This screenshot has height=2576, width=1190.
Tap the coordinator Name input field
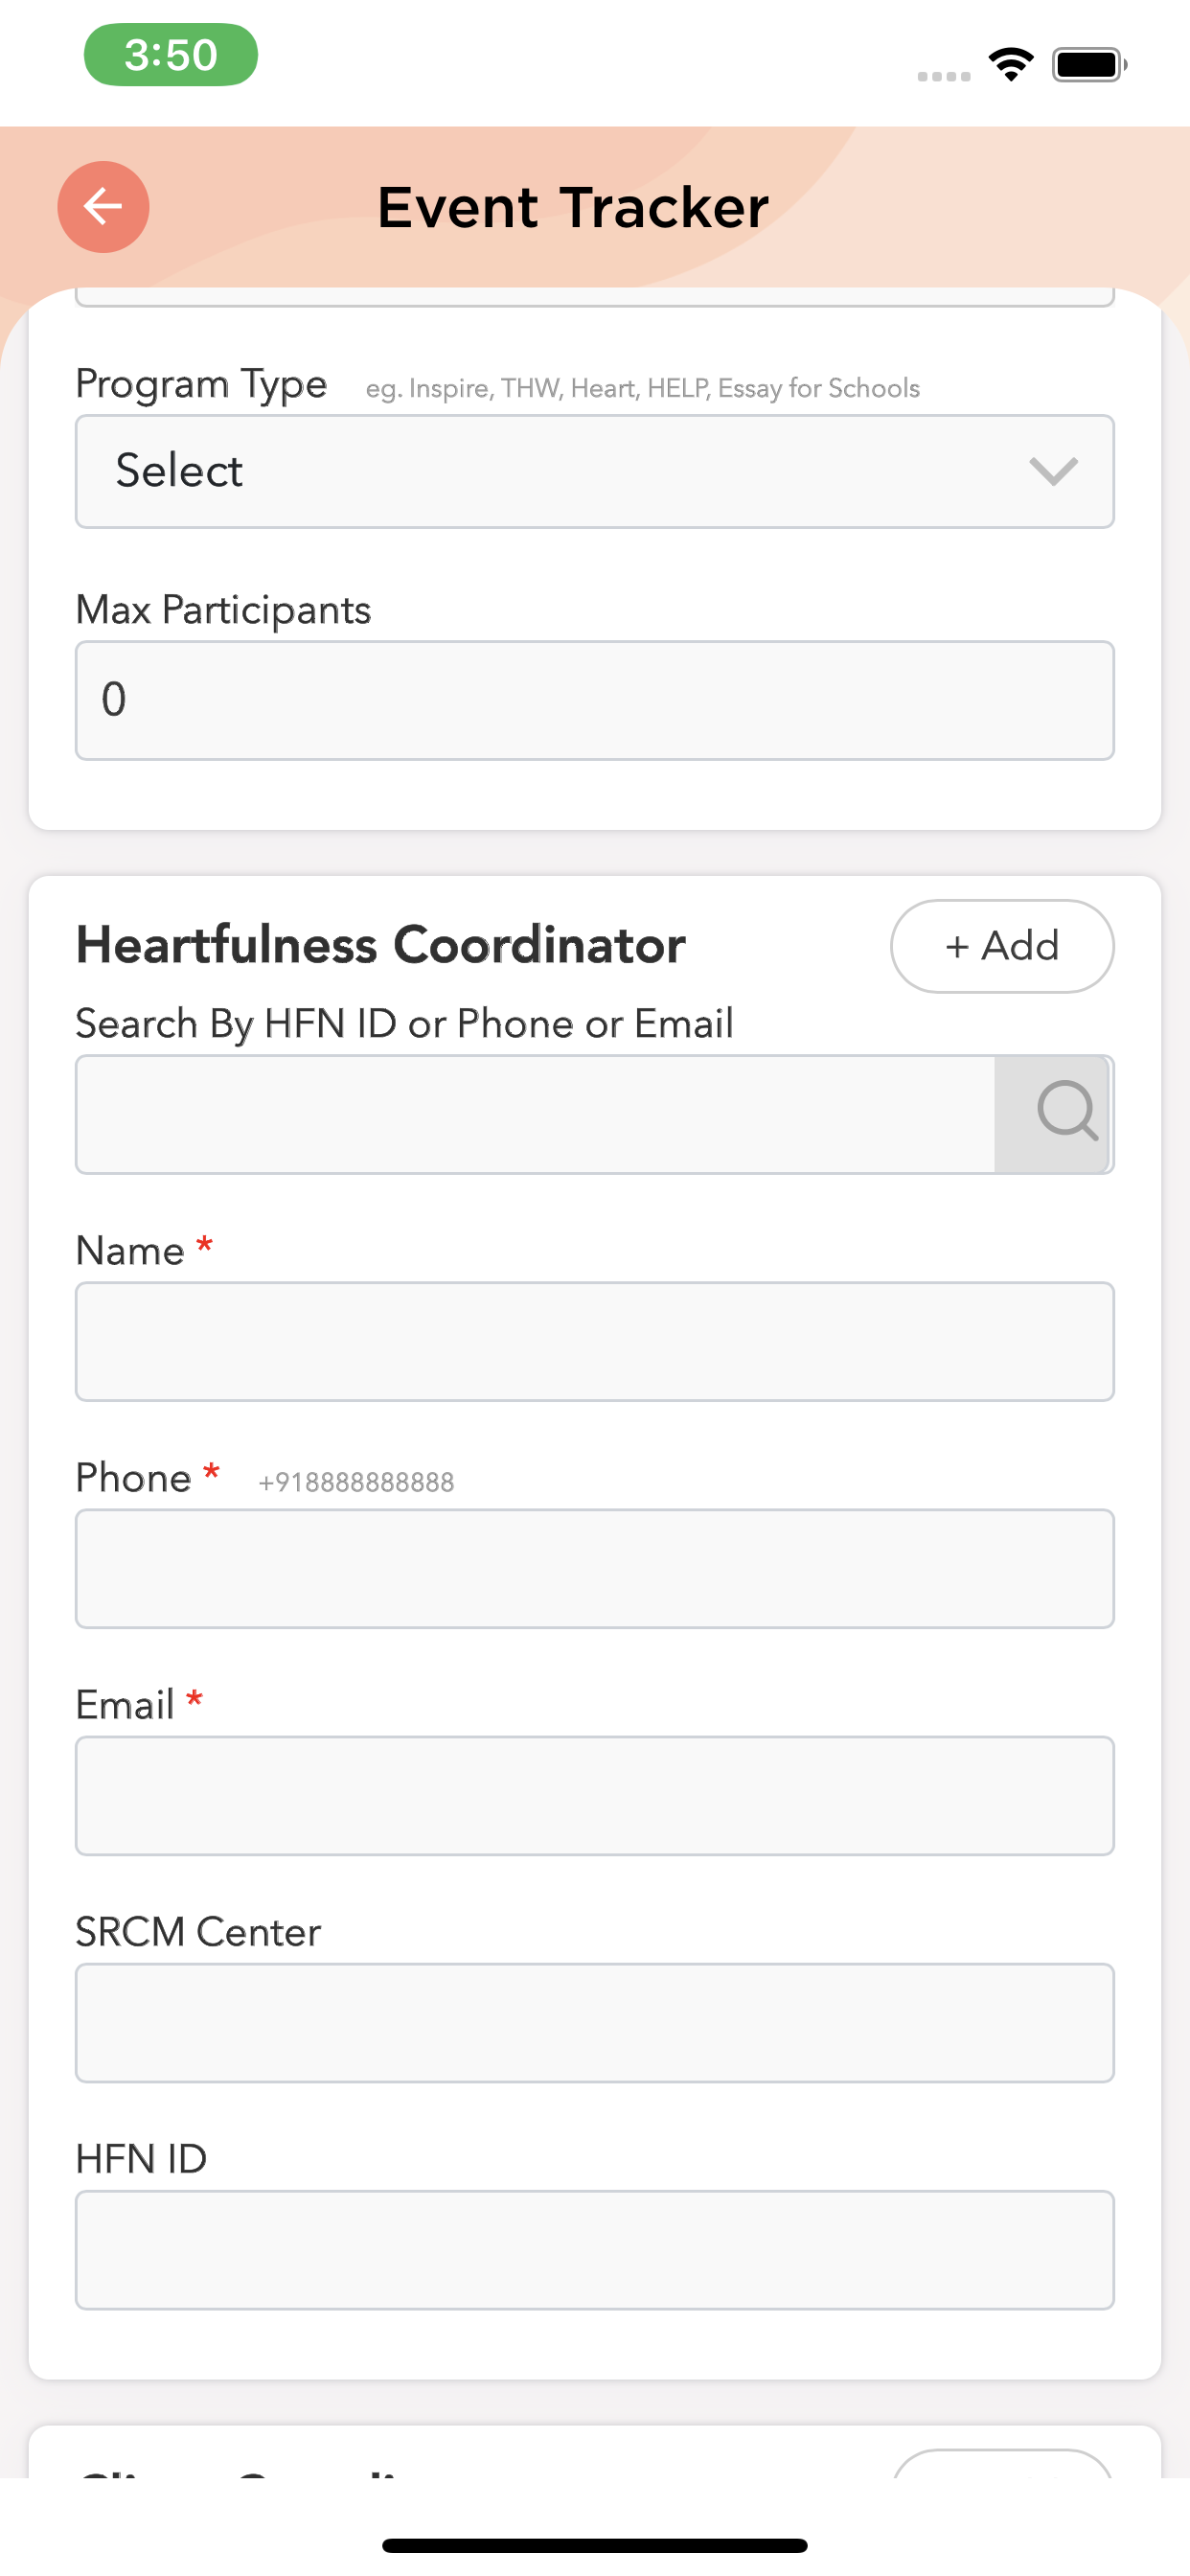tap(594, 1341)
